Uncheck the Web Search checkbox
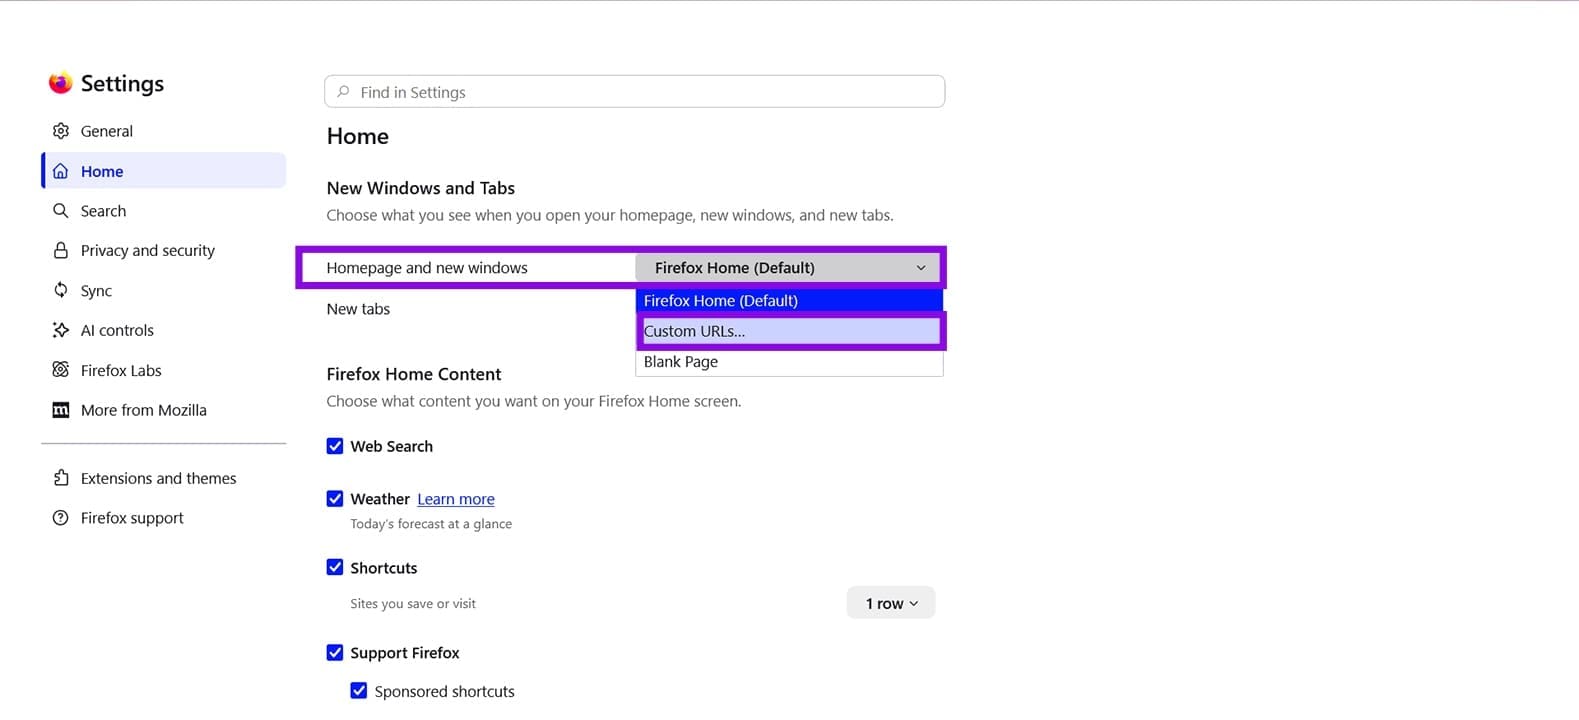This screenshot has height=720, width=1579. tap(335, 446)
